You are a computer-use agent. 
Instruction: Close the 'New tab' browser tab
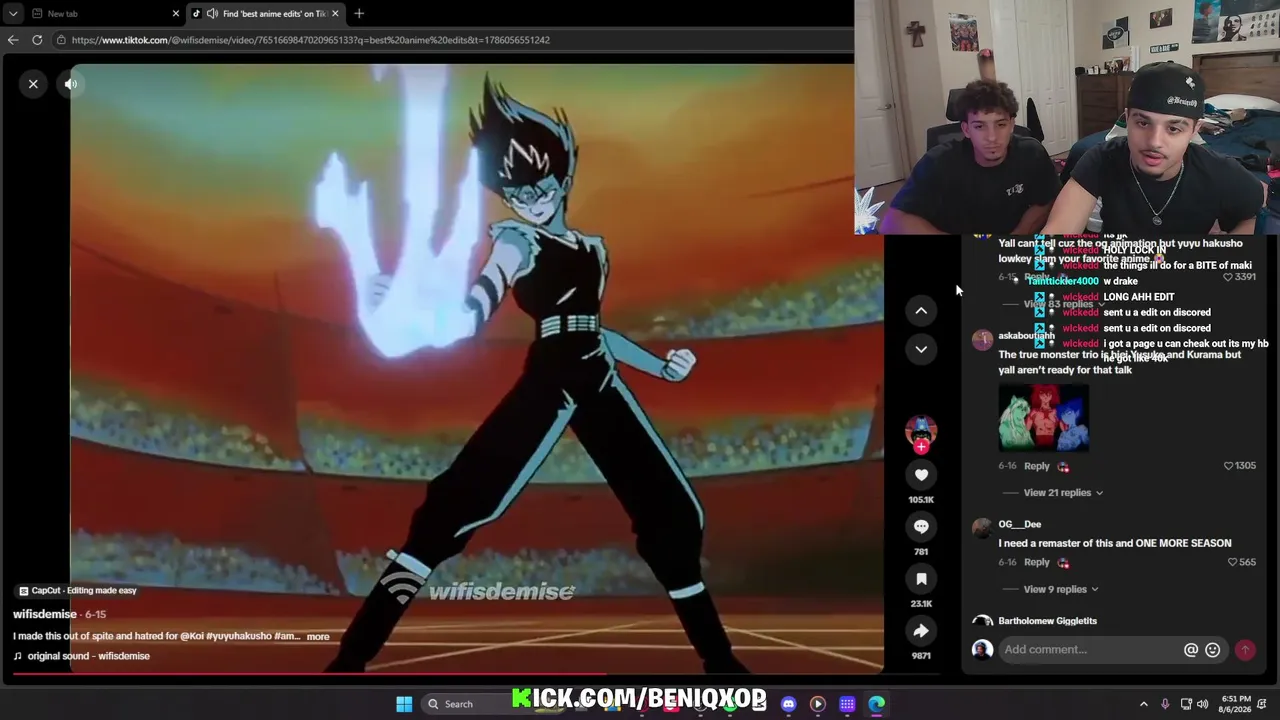point(176,14)
